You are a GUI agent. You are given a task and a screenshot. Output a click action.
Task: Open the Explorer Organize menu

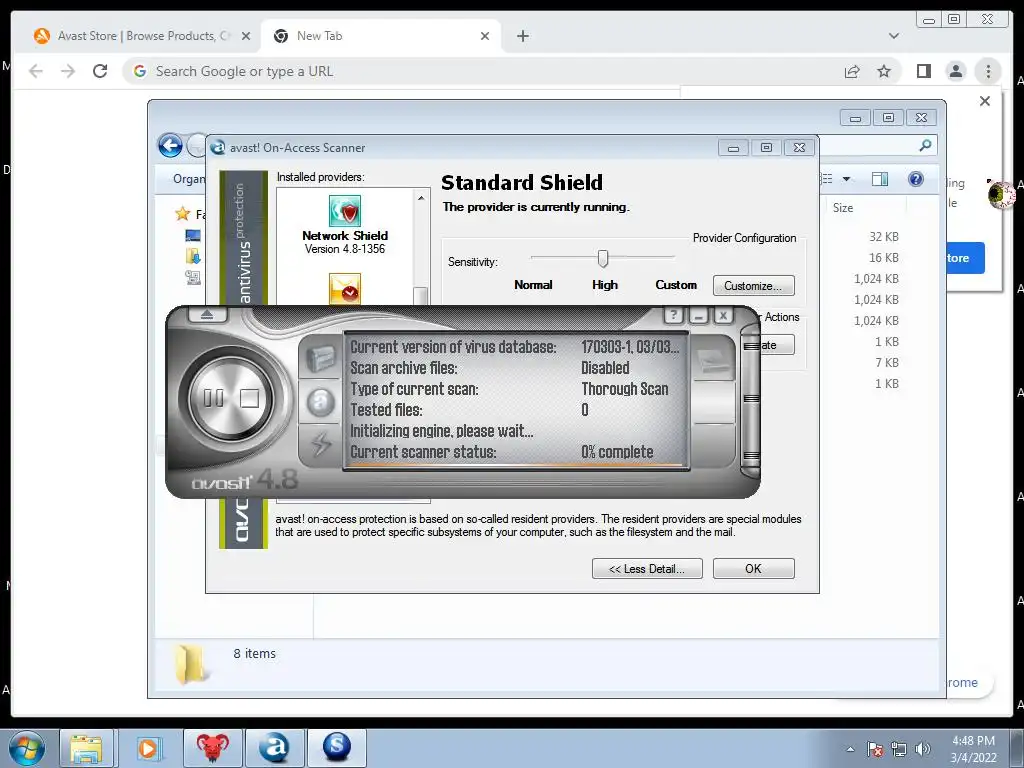(188, 179)
